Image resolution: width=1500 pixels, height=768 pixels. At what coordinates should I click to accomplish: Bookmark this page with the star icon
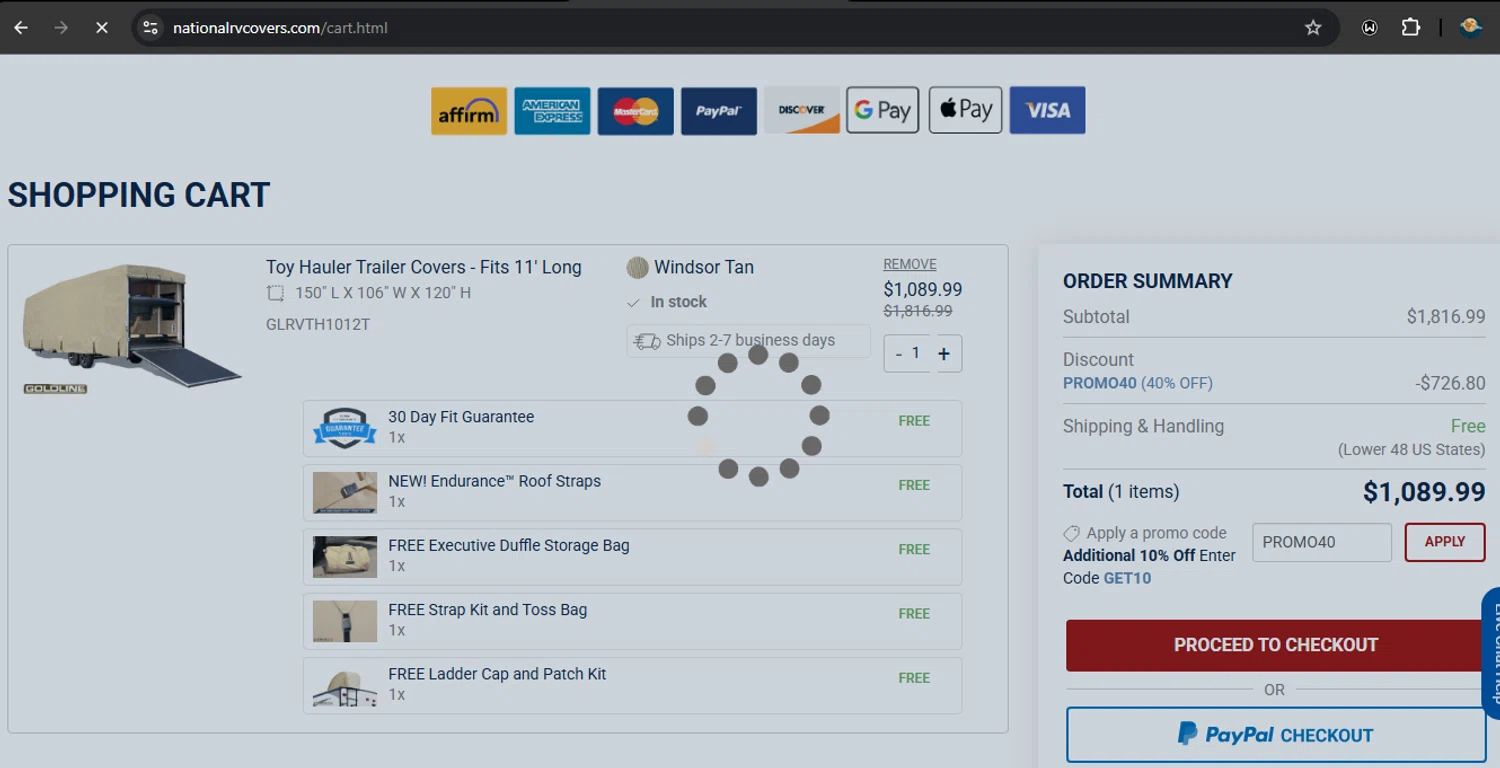[x=1313, y=28]
